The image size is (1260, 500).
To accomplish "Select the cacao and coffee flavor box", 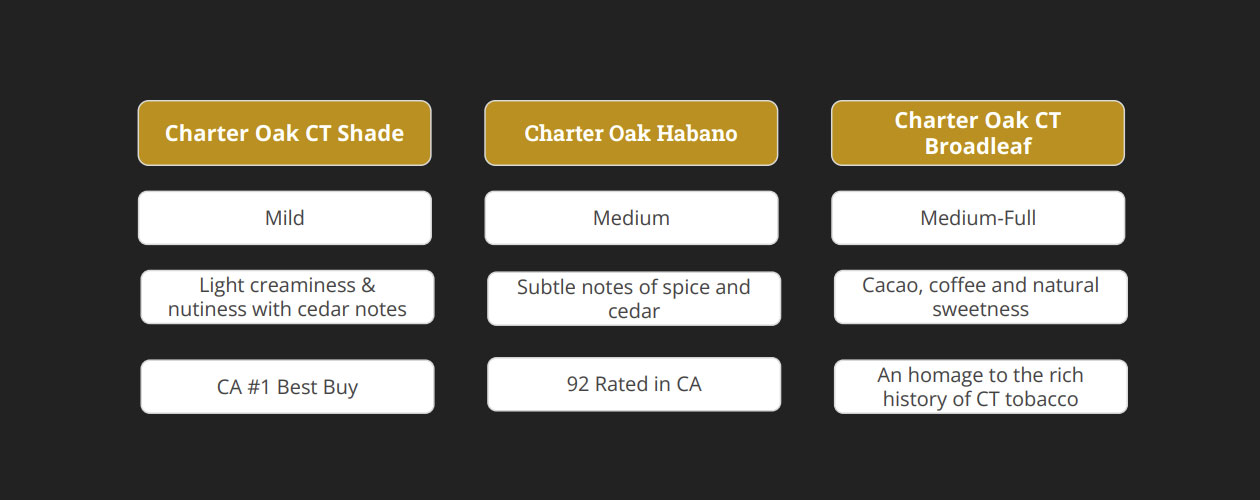I will [x=981, y=297].
